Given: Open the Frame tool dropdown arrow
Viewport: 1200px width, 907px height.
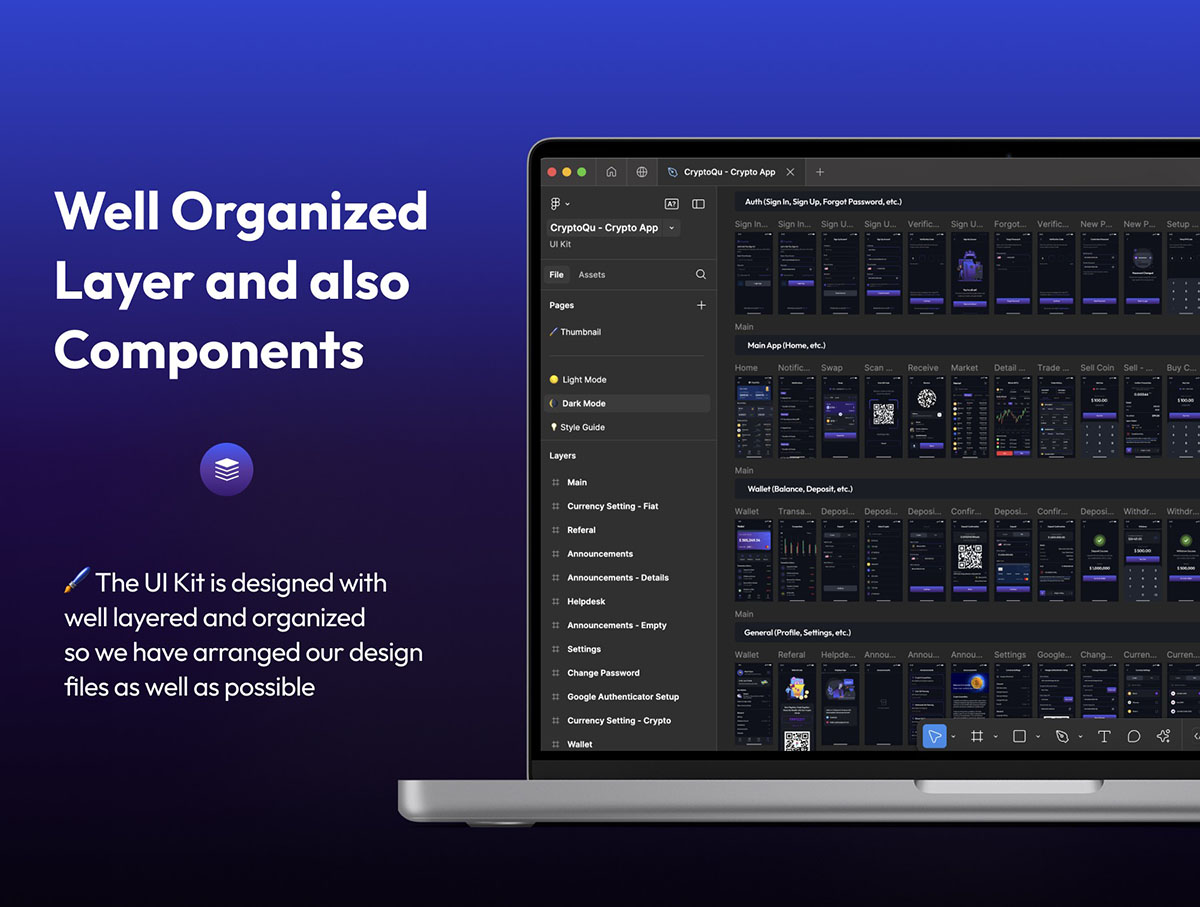Looking at the screenshot, I should (x=995, y=737).
